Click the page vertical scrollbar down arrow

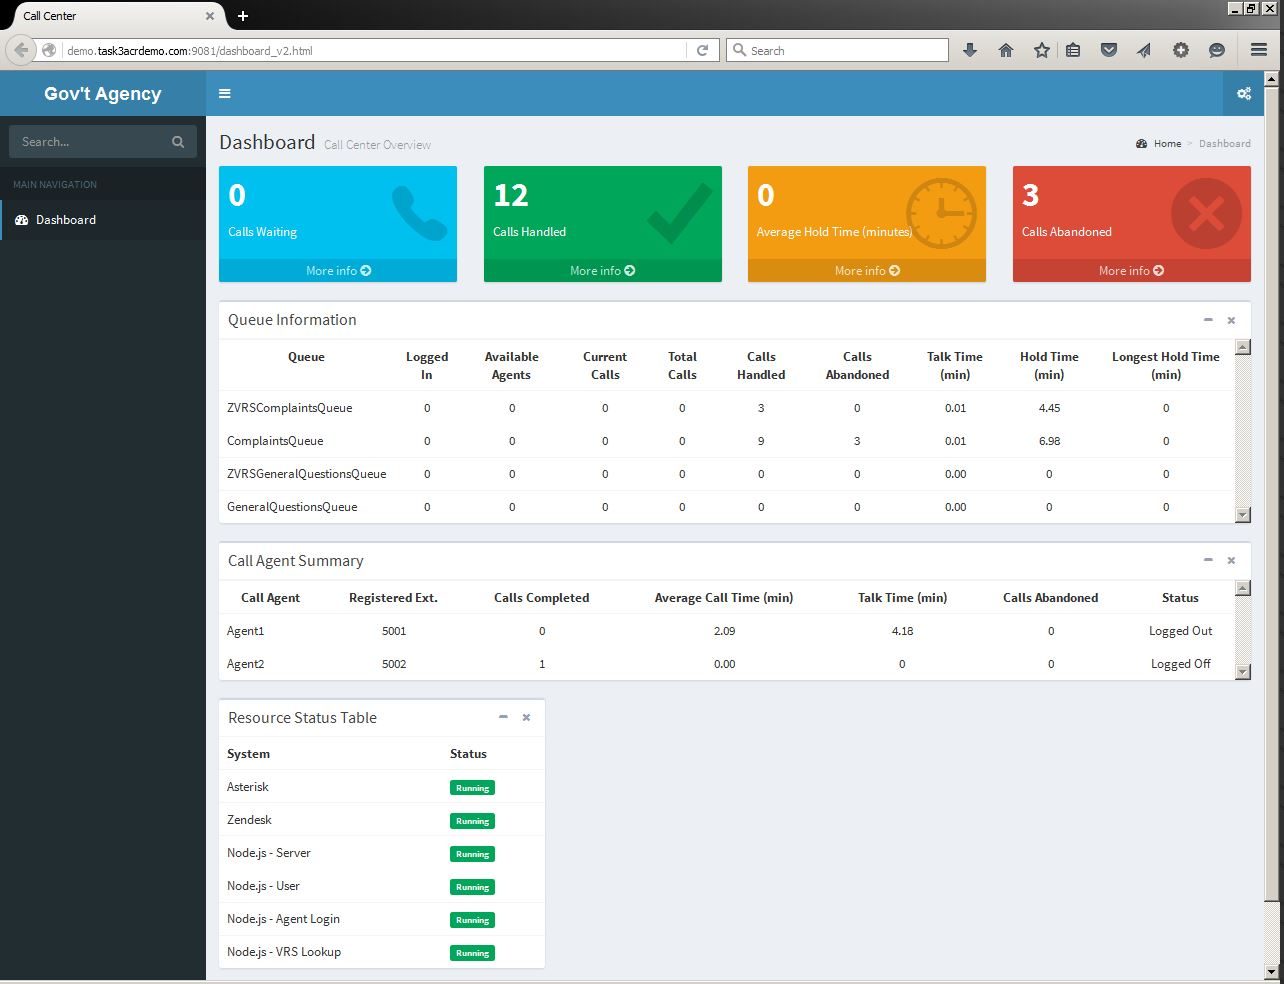coord(1272,971)
